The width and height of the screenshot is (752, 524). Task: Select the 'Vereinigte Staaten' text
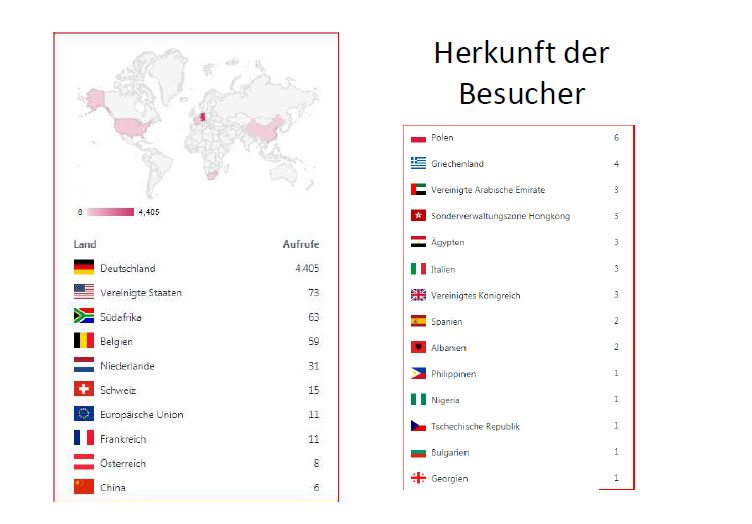tap(141, 292)
